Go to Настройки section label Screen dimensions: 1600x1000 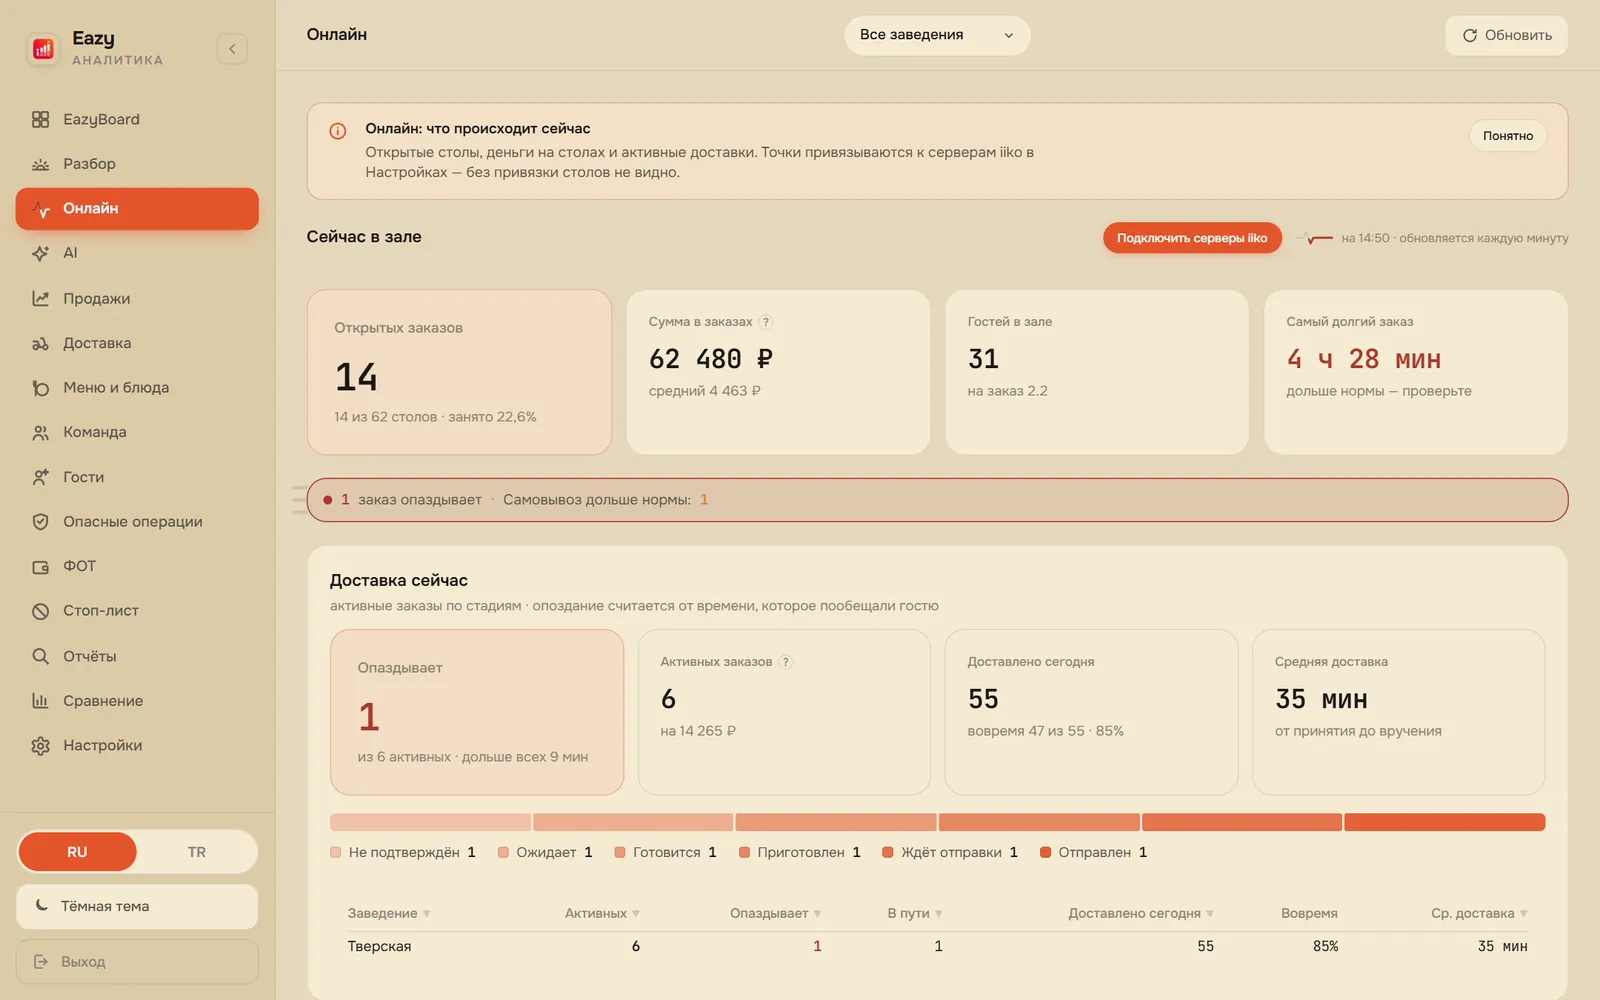point(102,745)
